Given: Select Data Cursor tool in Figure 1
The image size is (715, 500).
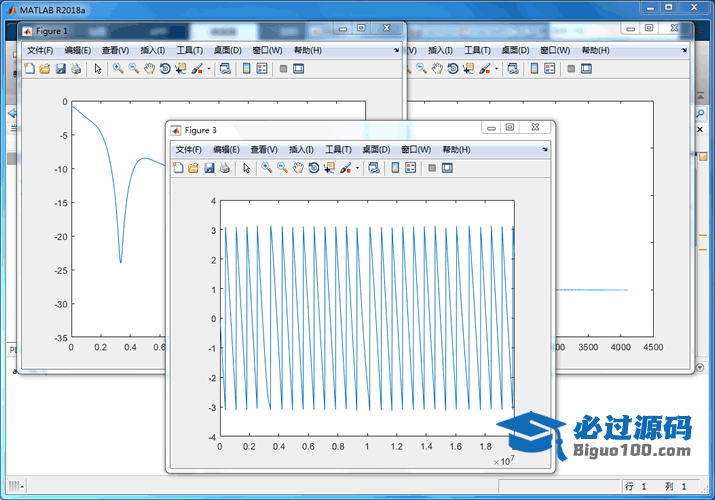Looking at the screenshot, I should (x=180, y=69).
